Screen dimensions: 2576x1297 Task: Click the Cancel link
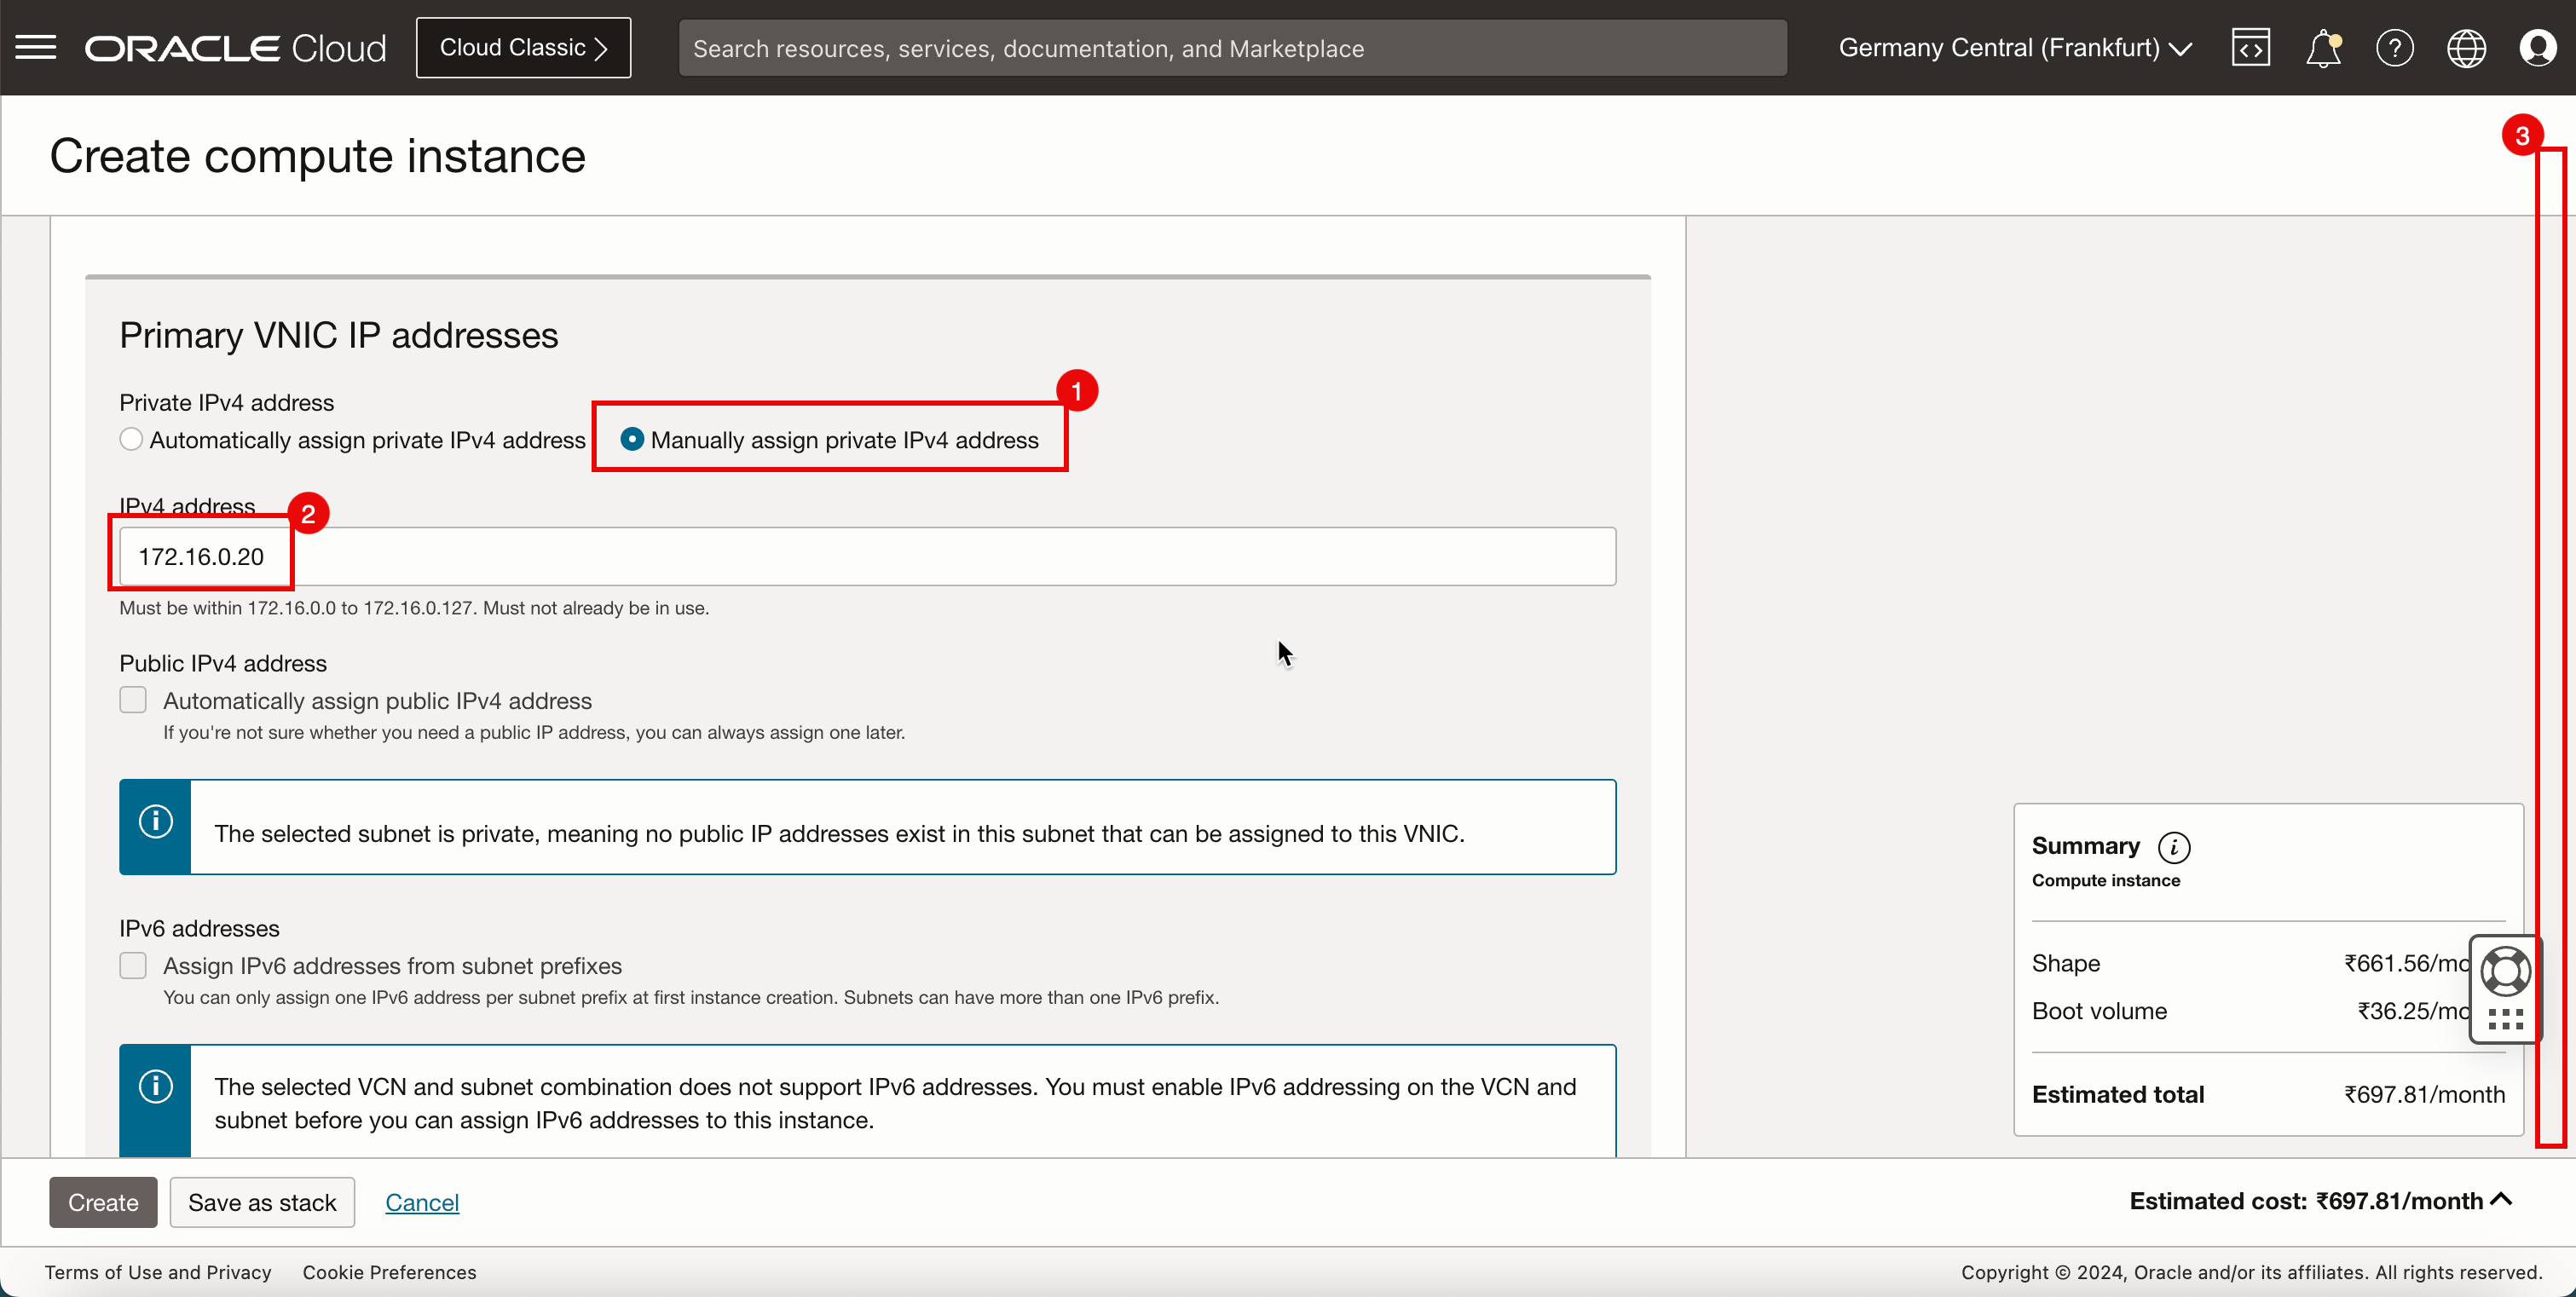pyautogui.click(x=422, y=1202)
